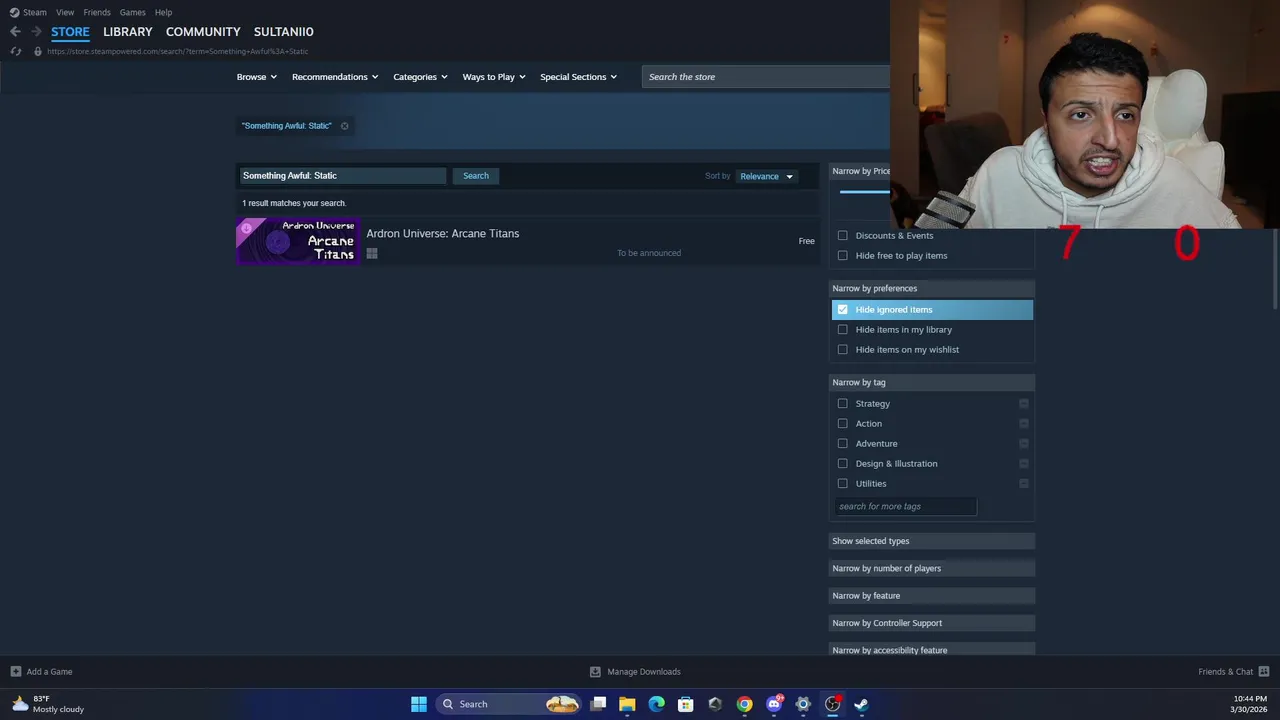
Task: Open the Manage Downloads icon
Action: pyautogui.click(x=595, y=672)
